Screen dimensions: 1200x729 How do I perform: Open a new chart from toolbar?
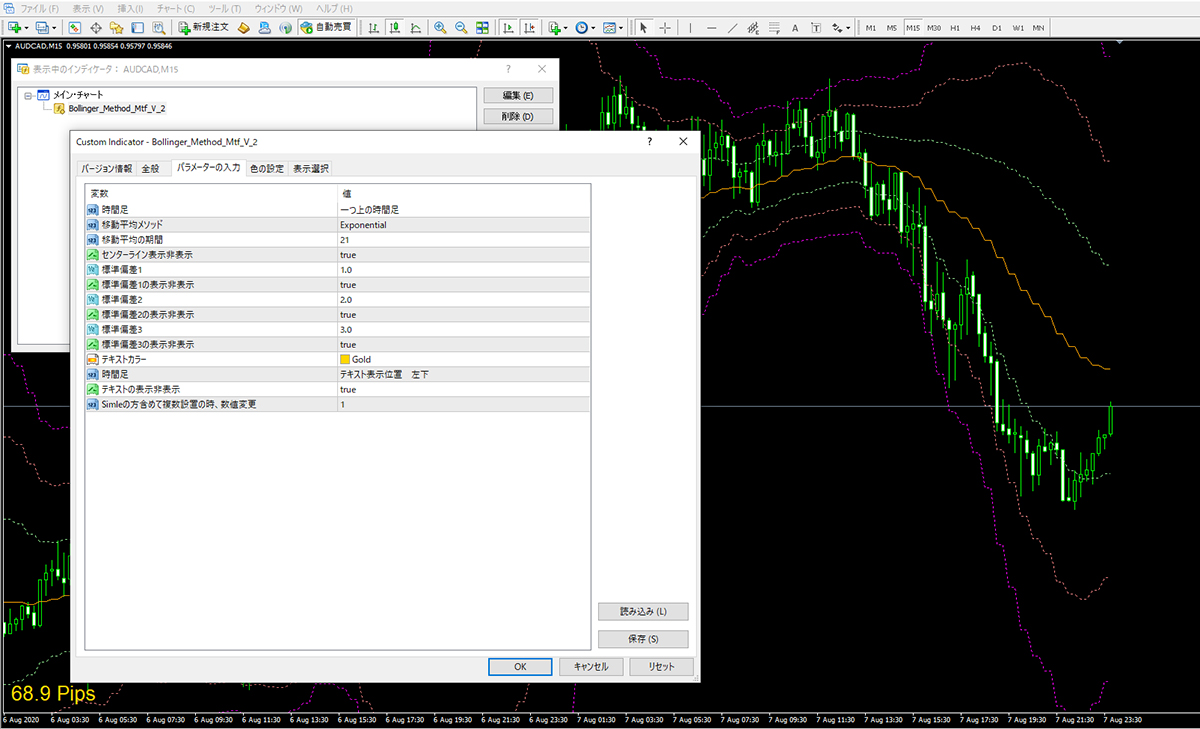coord(13,27)
